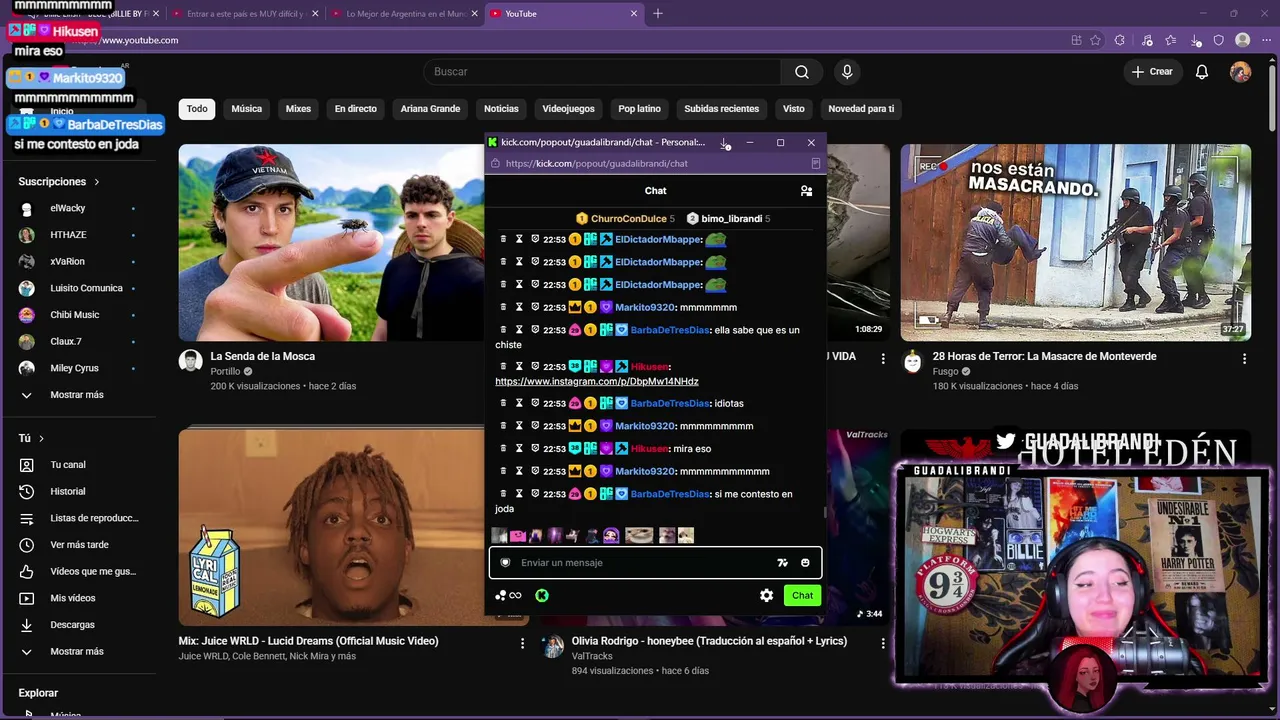Send message with green Chat button
Viewport: 1280px width, 720px height.
click(802, 595)
